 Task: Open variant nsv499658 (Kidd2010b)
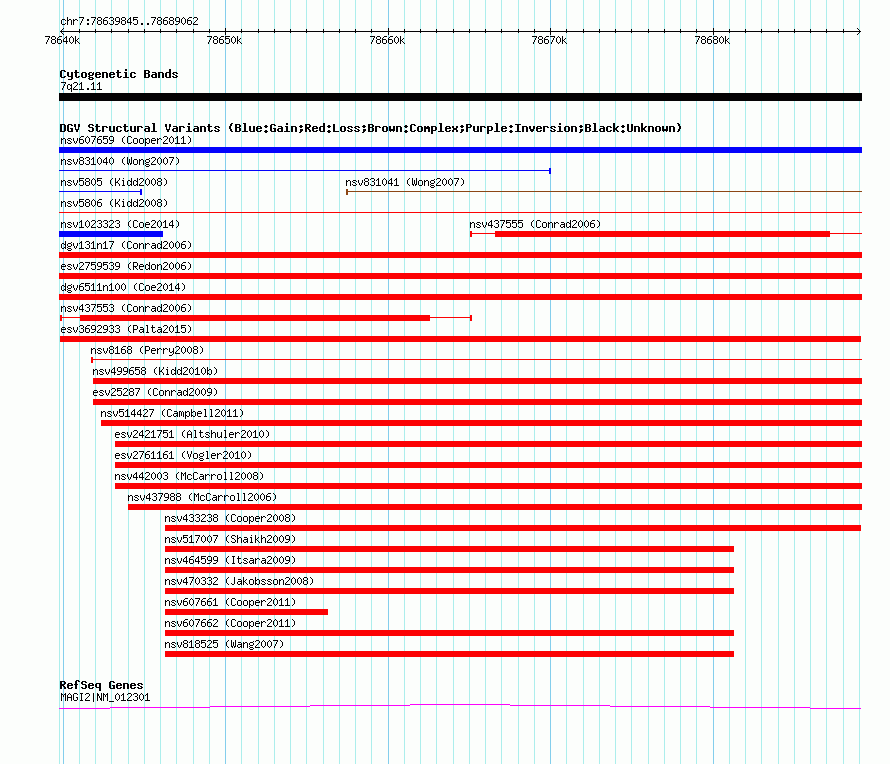[x=155, y=371]
